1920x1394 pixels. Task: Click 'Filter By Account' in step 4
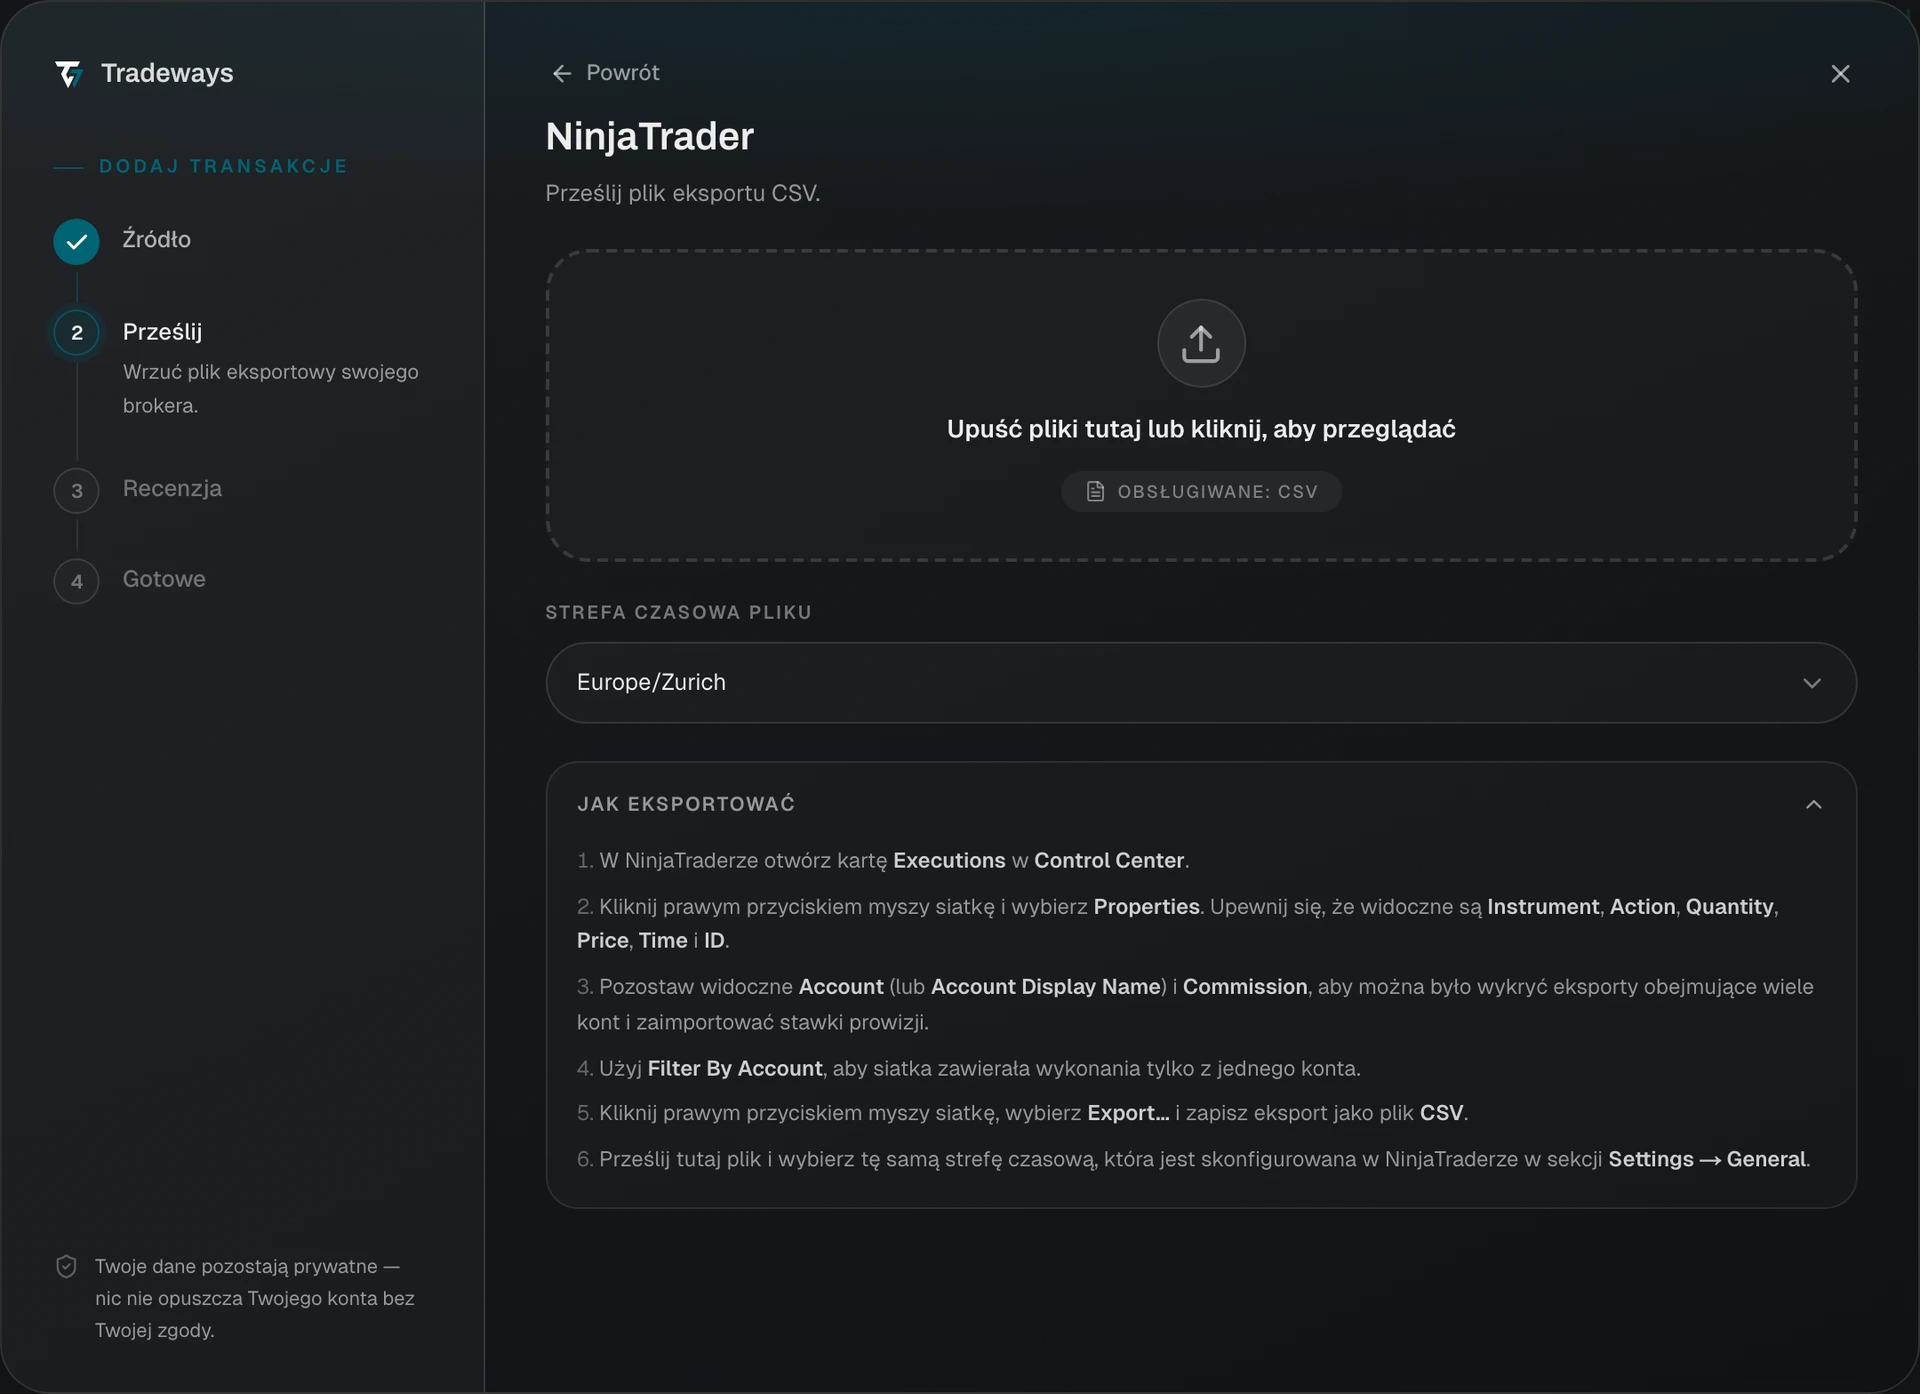click(x=735, y=1069)
